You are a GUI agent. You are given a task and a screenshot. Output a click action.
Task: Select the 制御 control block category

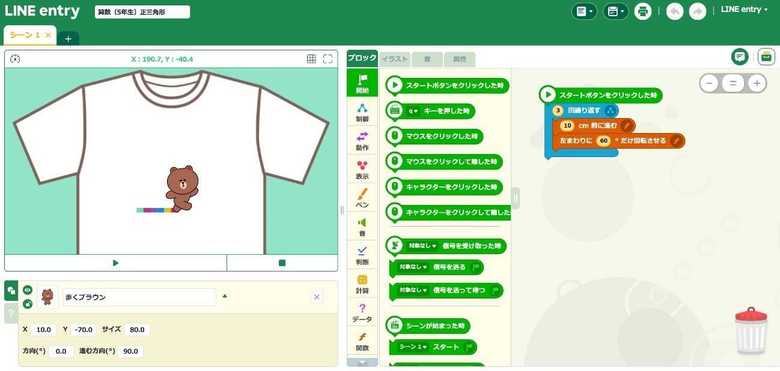point(362,112)
